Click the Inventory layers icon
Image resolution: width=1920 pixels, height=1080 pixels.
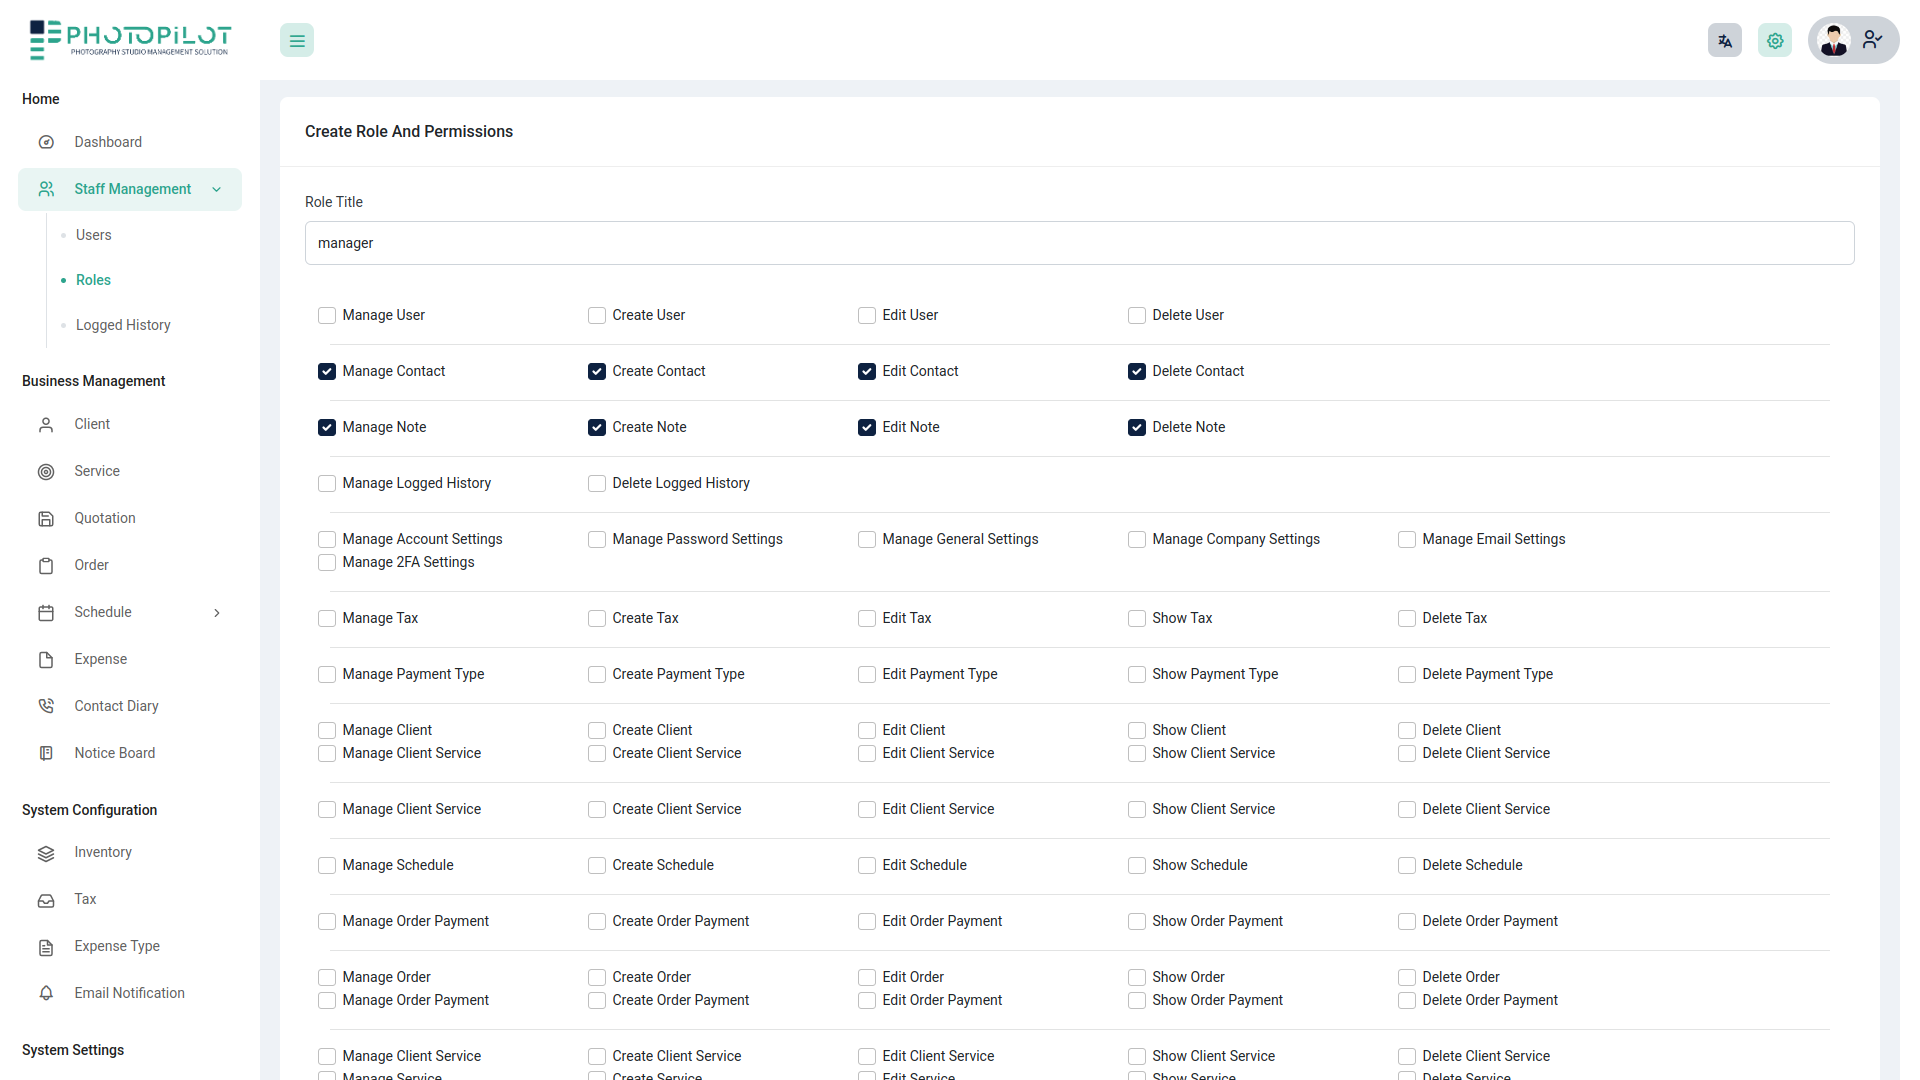click(46, 853)
